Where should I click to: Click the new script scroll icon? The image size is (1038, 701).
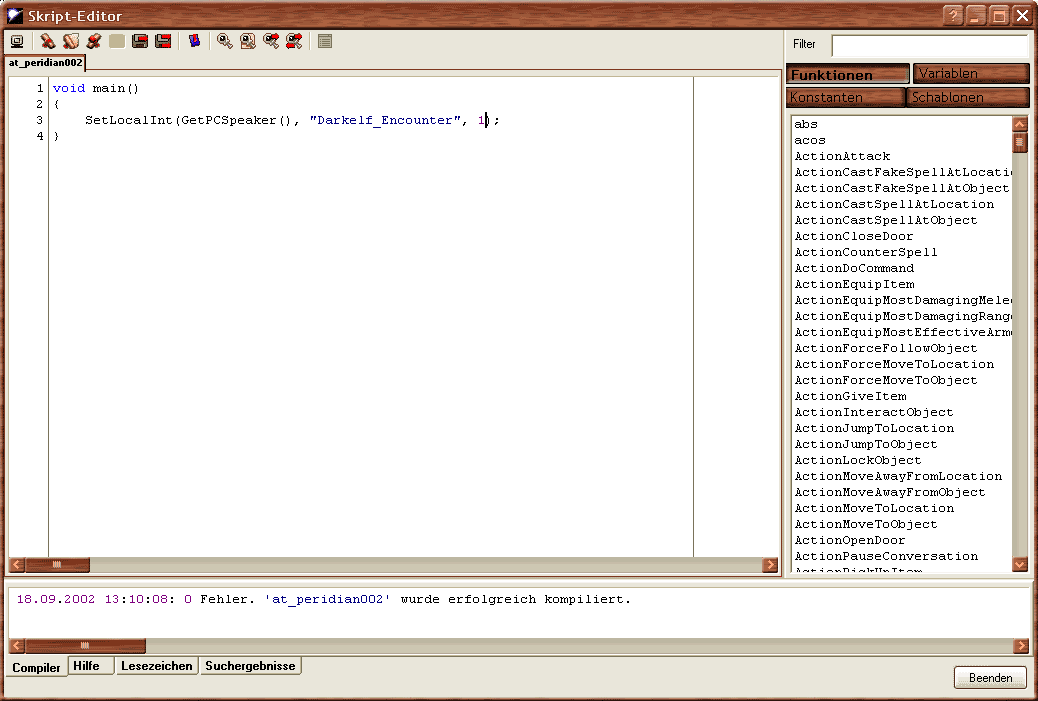tap(47, 42)
